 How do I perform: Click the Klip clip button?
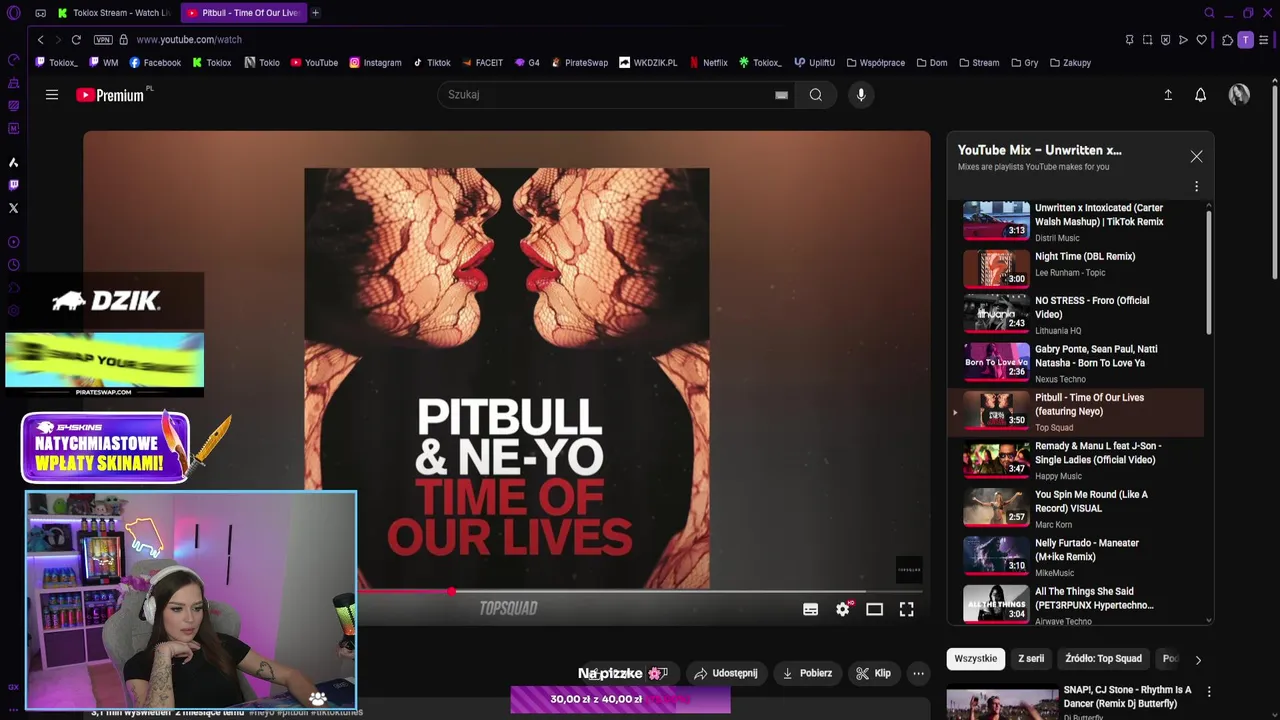873,673
